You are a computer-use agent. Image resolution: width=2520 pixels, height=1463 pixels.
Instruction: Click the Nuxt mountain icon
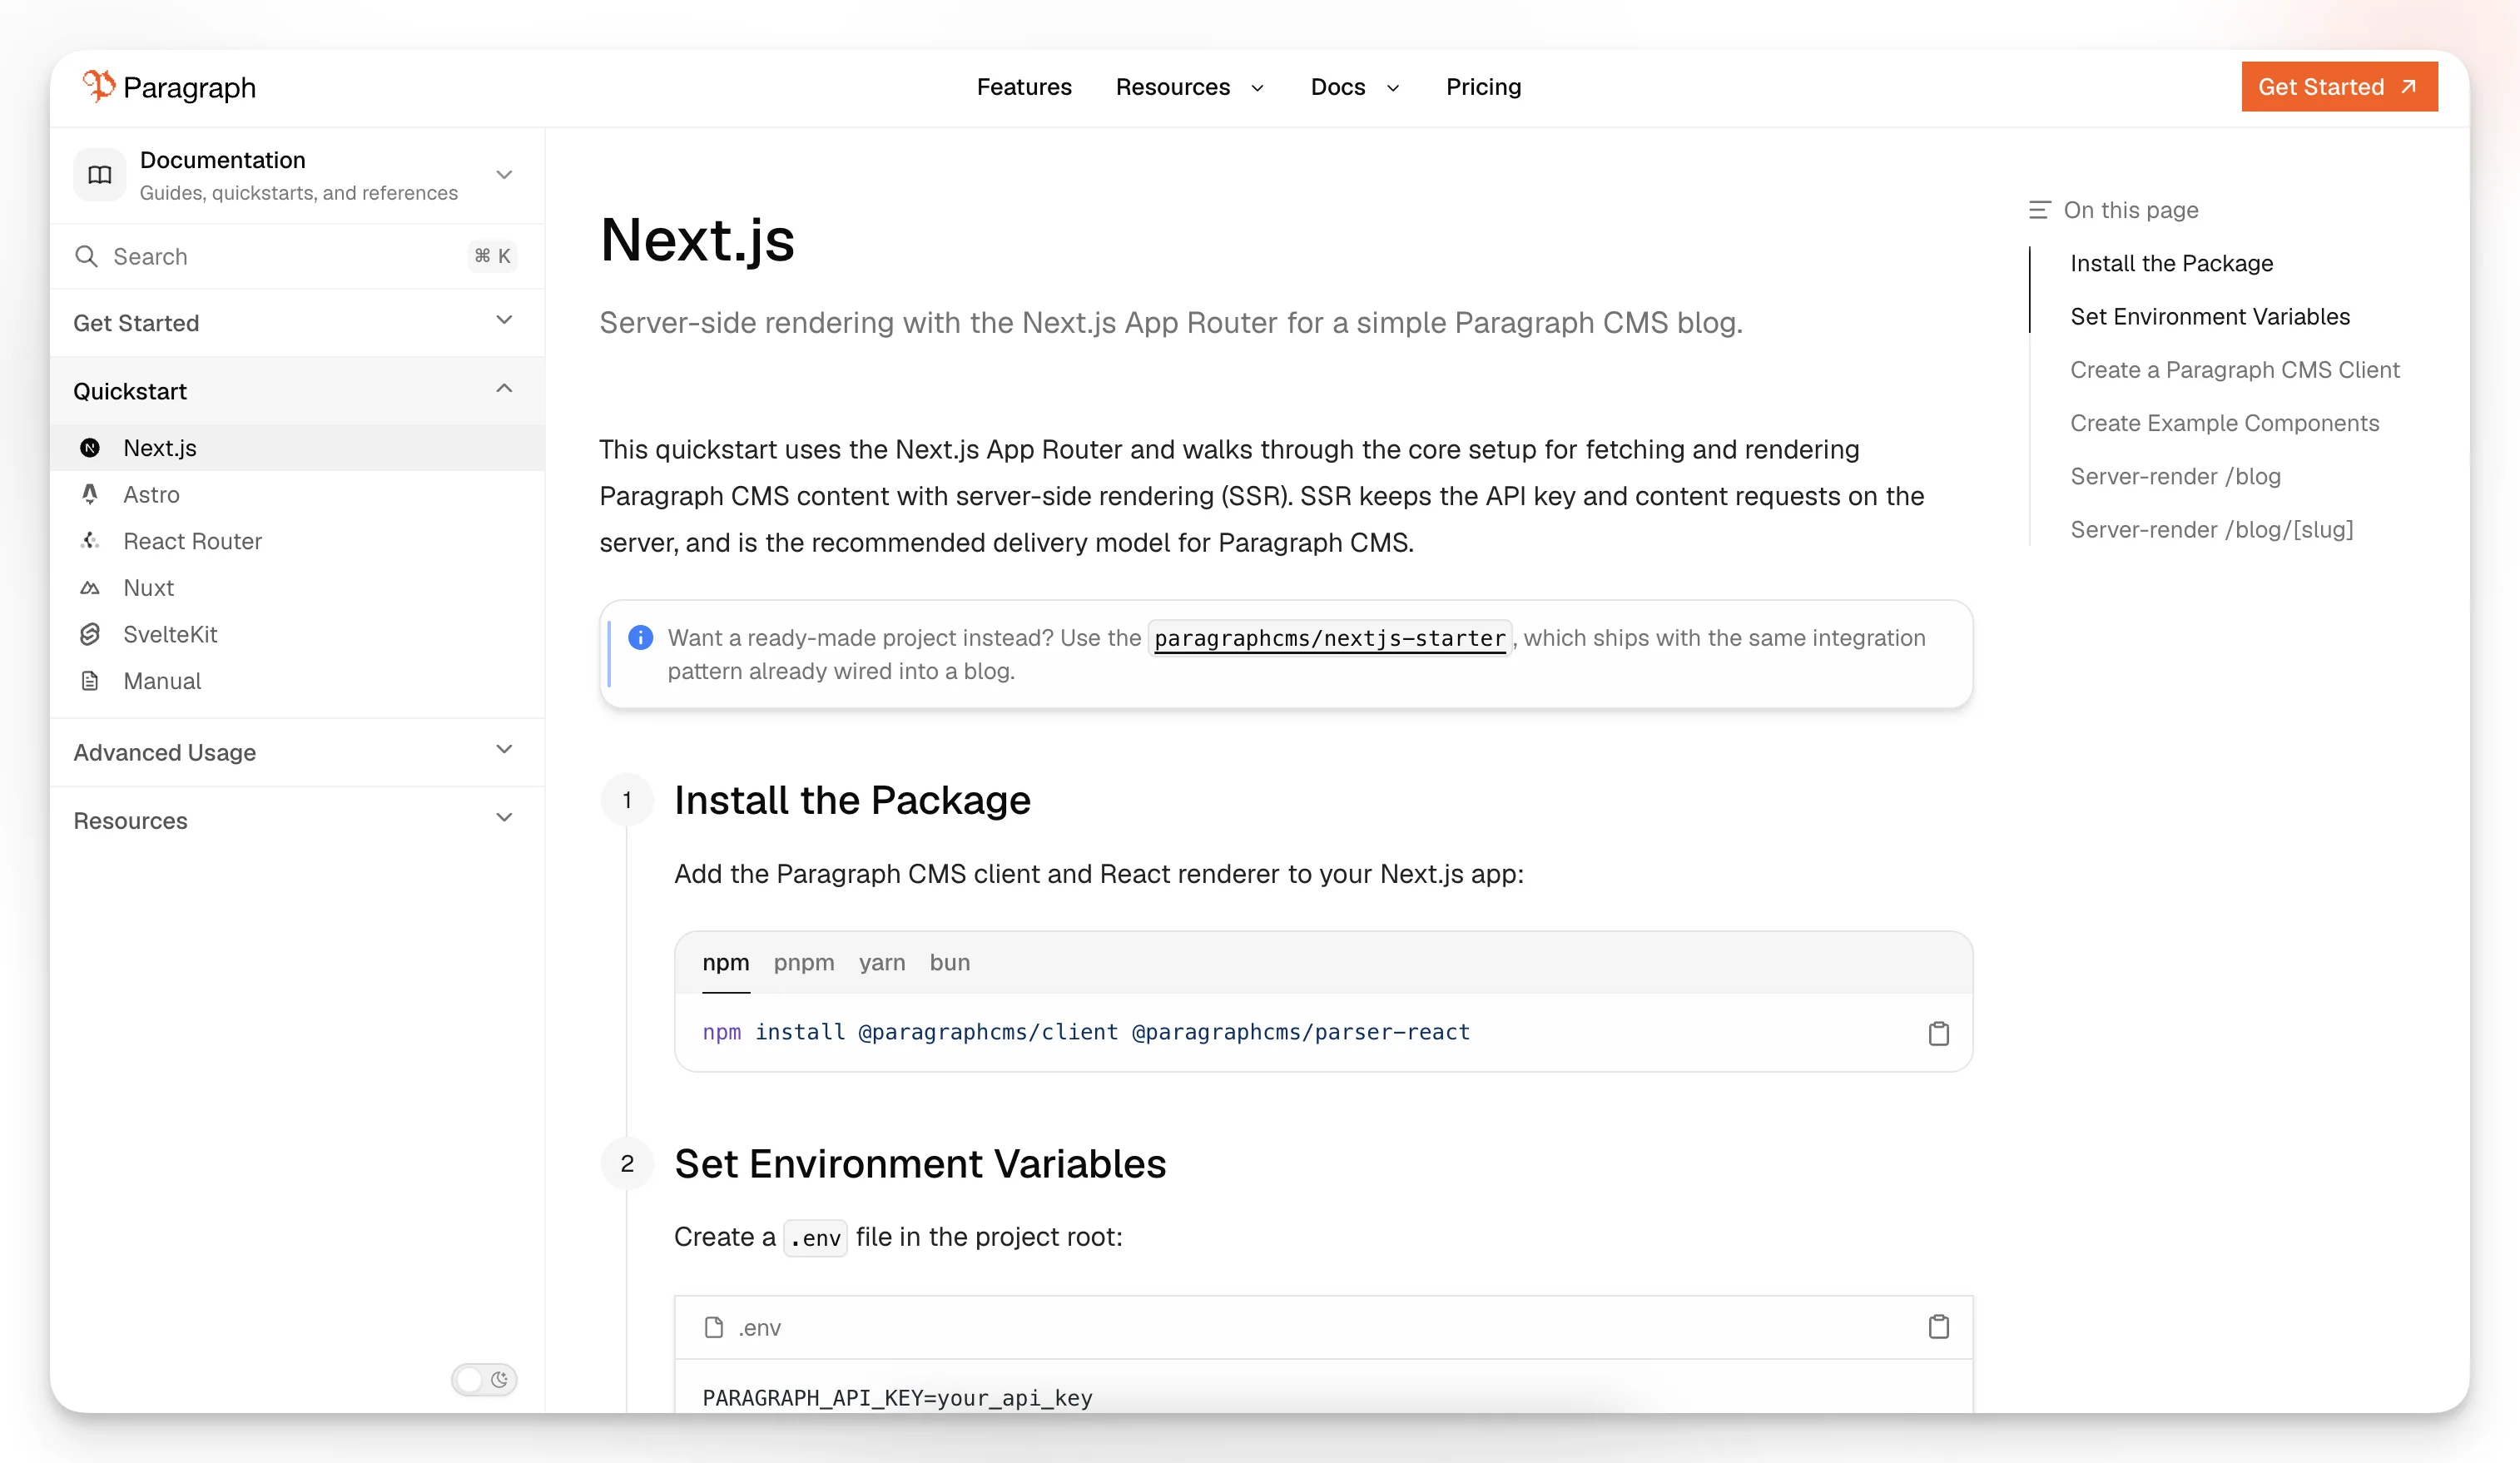[90, 587]
